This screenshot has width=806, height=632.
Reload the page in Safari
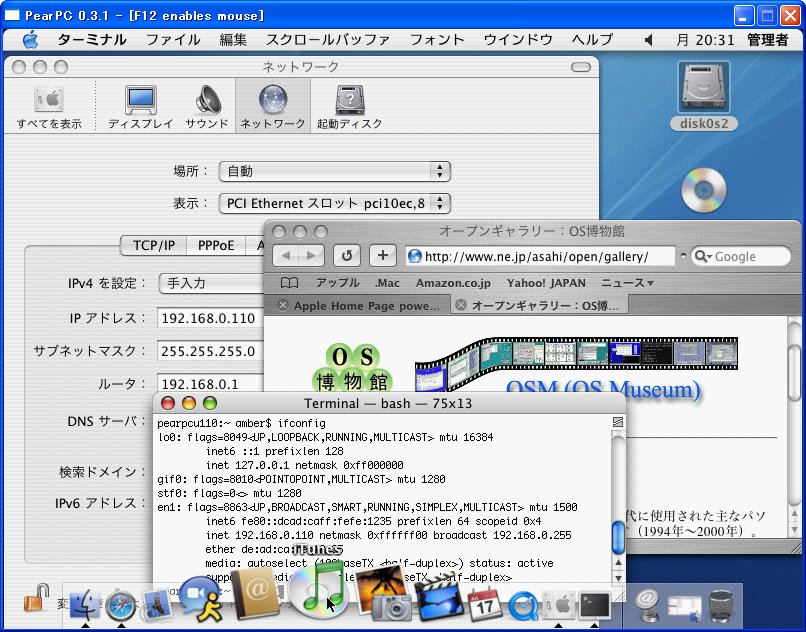[x=347, y=256]
